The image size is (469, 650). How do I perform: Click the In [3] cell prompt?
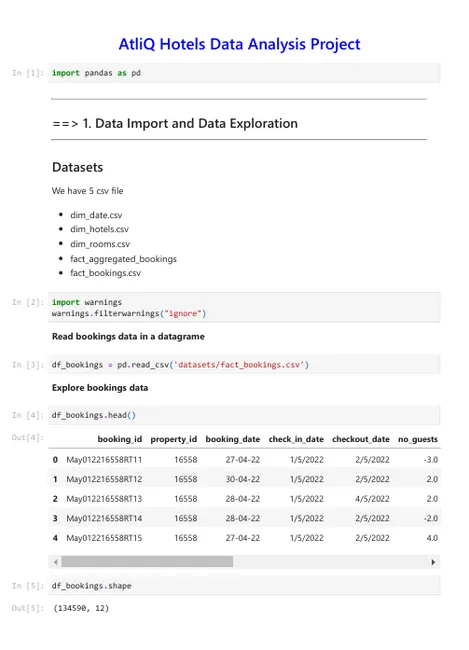[x=28, y=365]
